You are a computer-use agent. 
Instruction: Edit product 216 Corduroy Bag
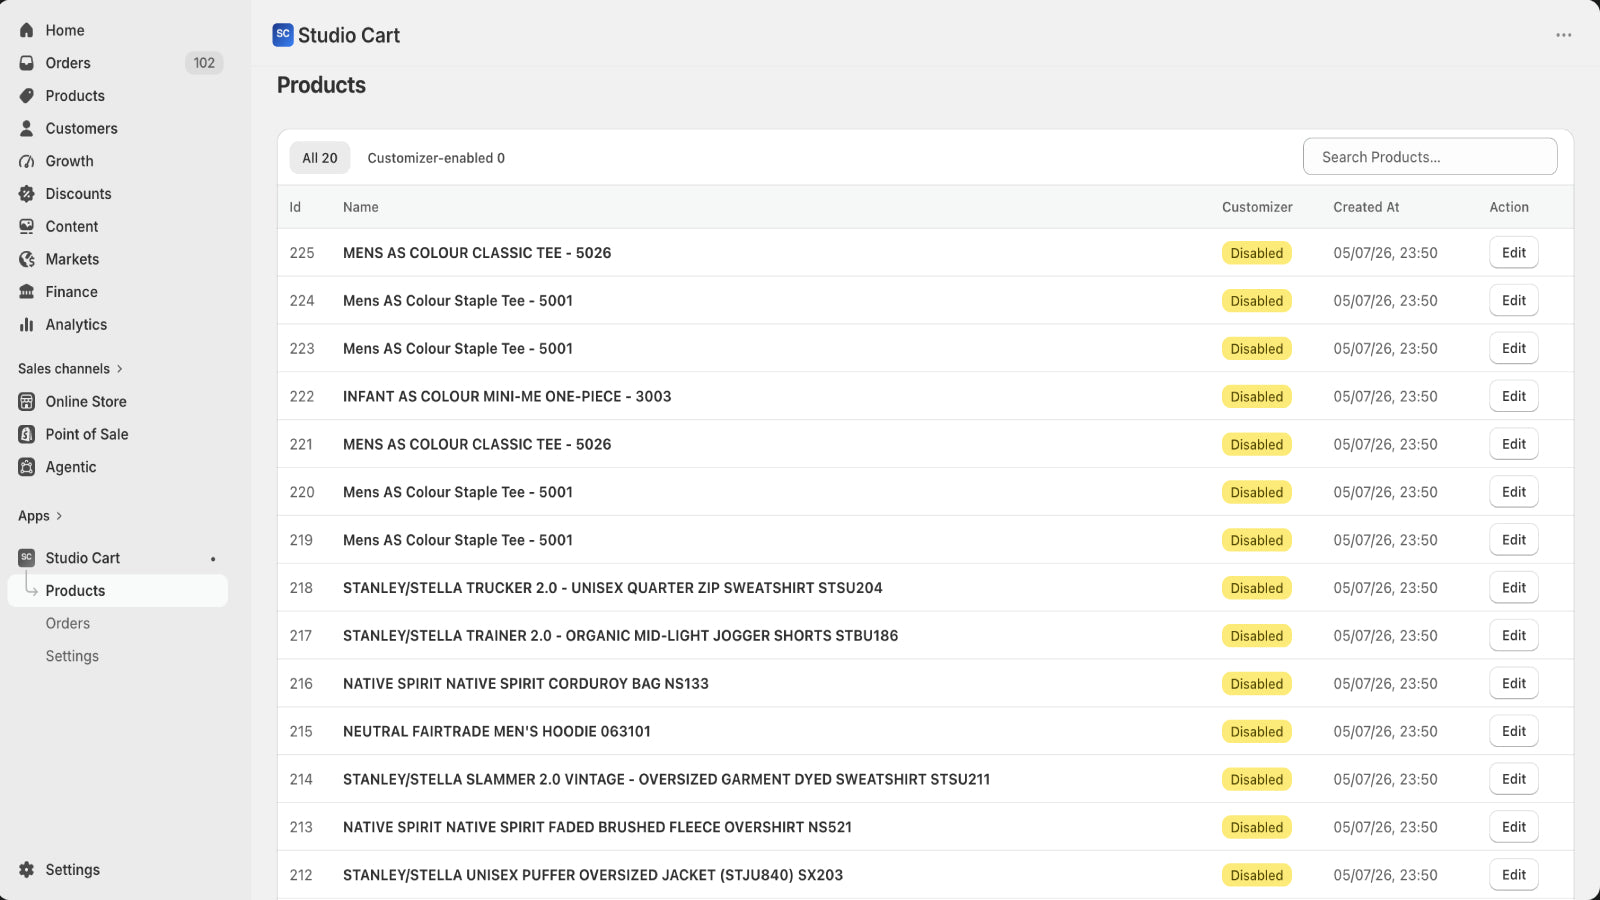[1514, 684]
